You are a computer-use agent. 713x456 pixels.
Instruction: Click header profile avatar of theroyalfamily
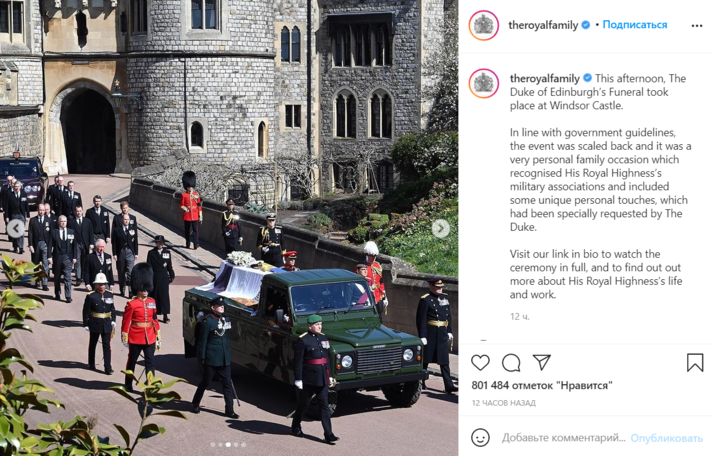(484, 25)
